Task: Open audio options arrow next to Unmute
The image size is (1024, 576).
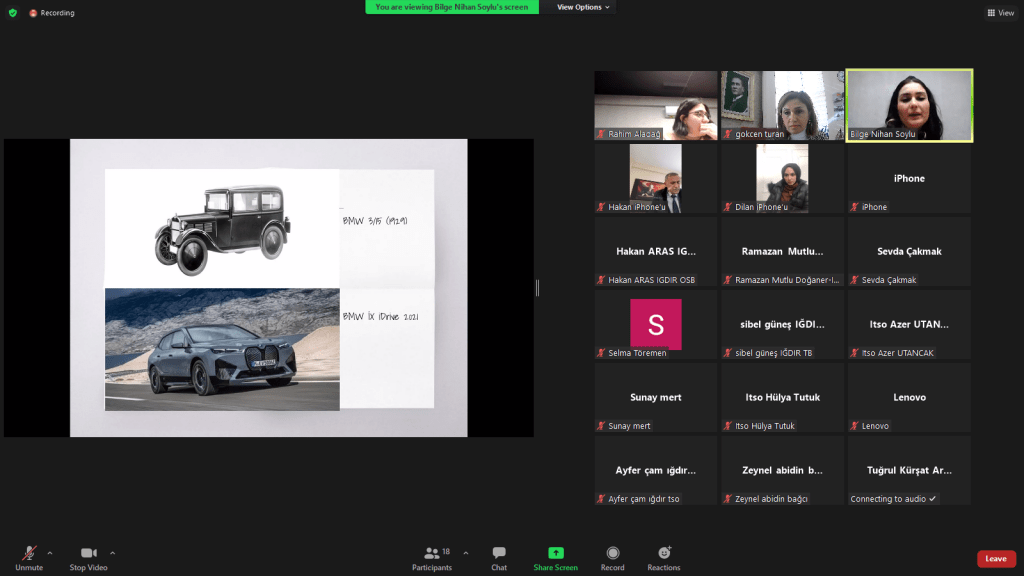Action: pos(50,552)
